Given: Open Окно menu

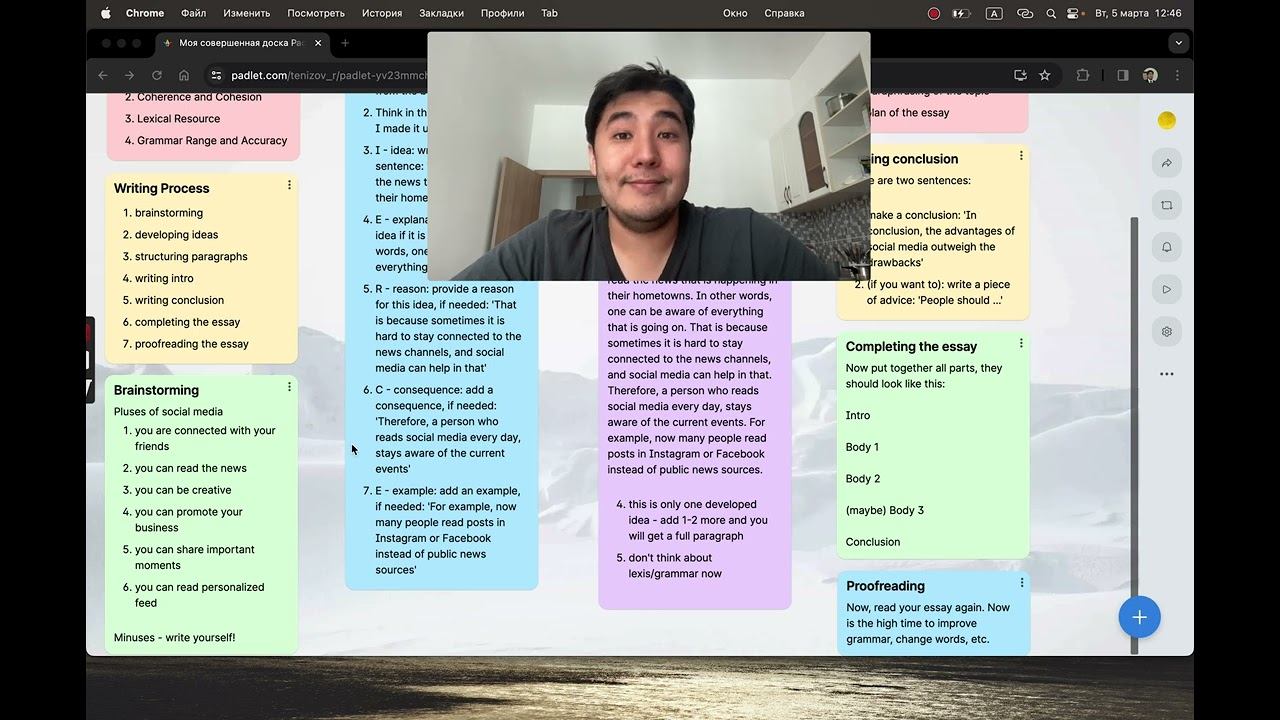Looking at the screenshot, I should (x=735, y=13).
